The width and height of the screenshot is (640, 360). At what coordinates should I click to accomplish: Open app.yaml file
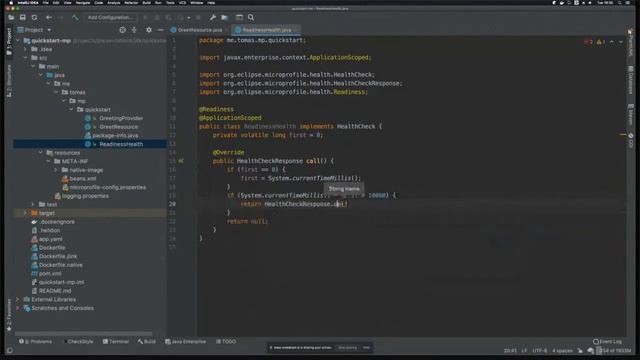click(50, 239)
